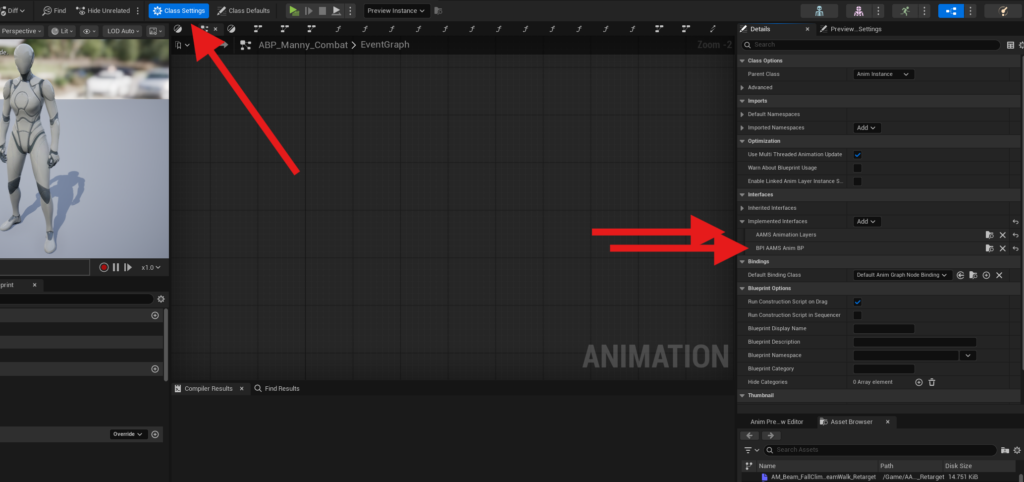Enable Warn About Blueprint Usage checkbox

coord(858,168)
